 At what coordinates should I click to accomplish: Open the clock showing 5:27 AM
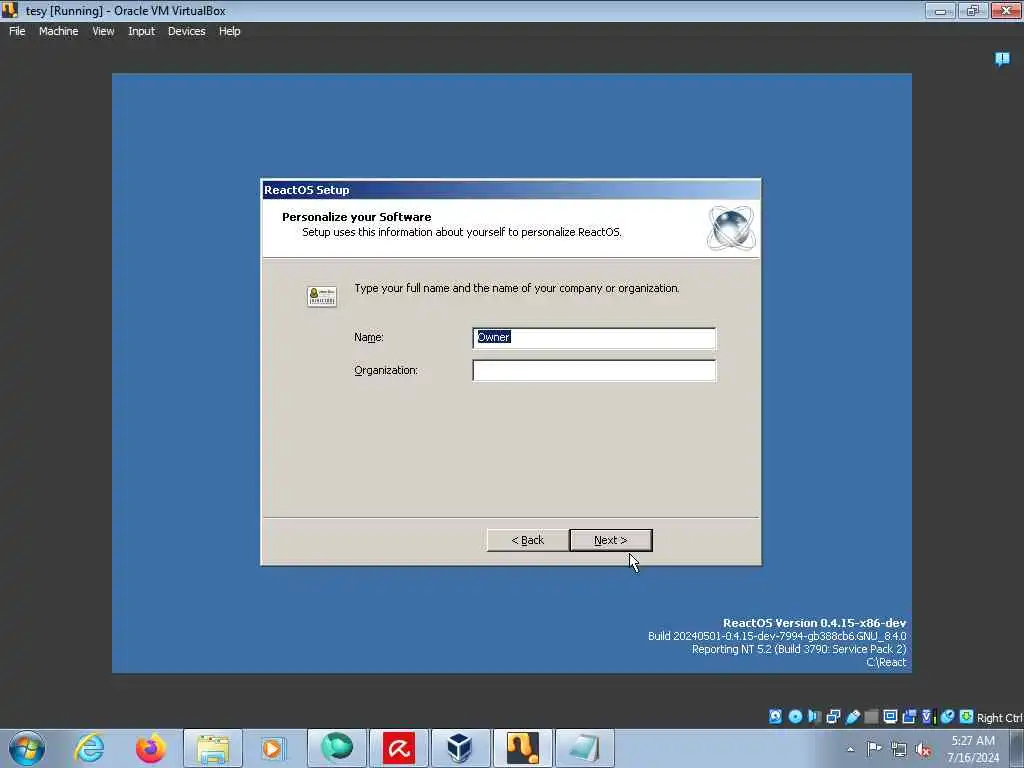point(973,748)
